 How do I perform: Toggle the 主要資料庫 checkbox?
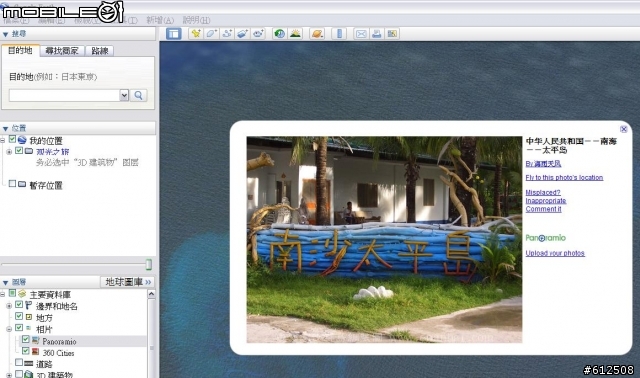[x=12, y=293]
